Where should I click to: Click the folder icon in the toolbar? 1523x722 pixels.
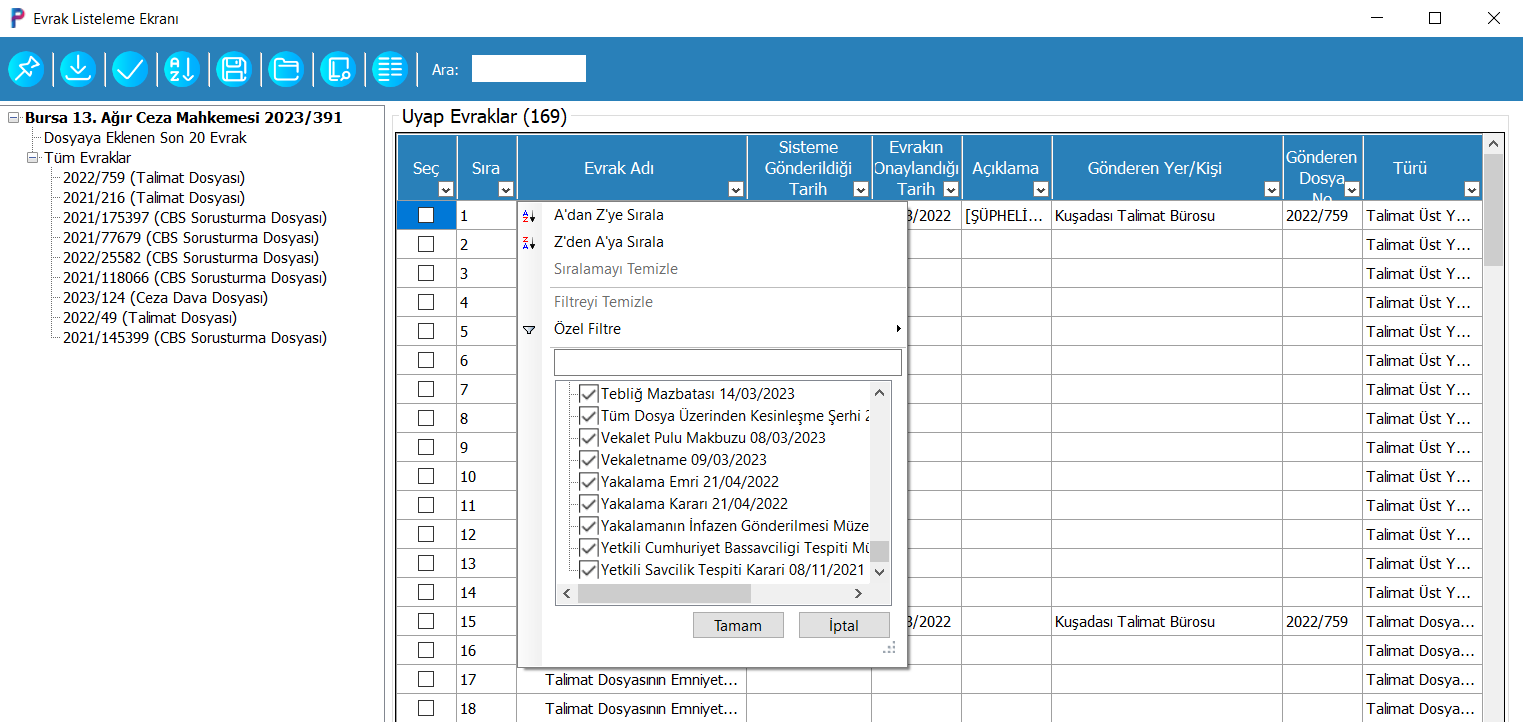285,69
